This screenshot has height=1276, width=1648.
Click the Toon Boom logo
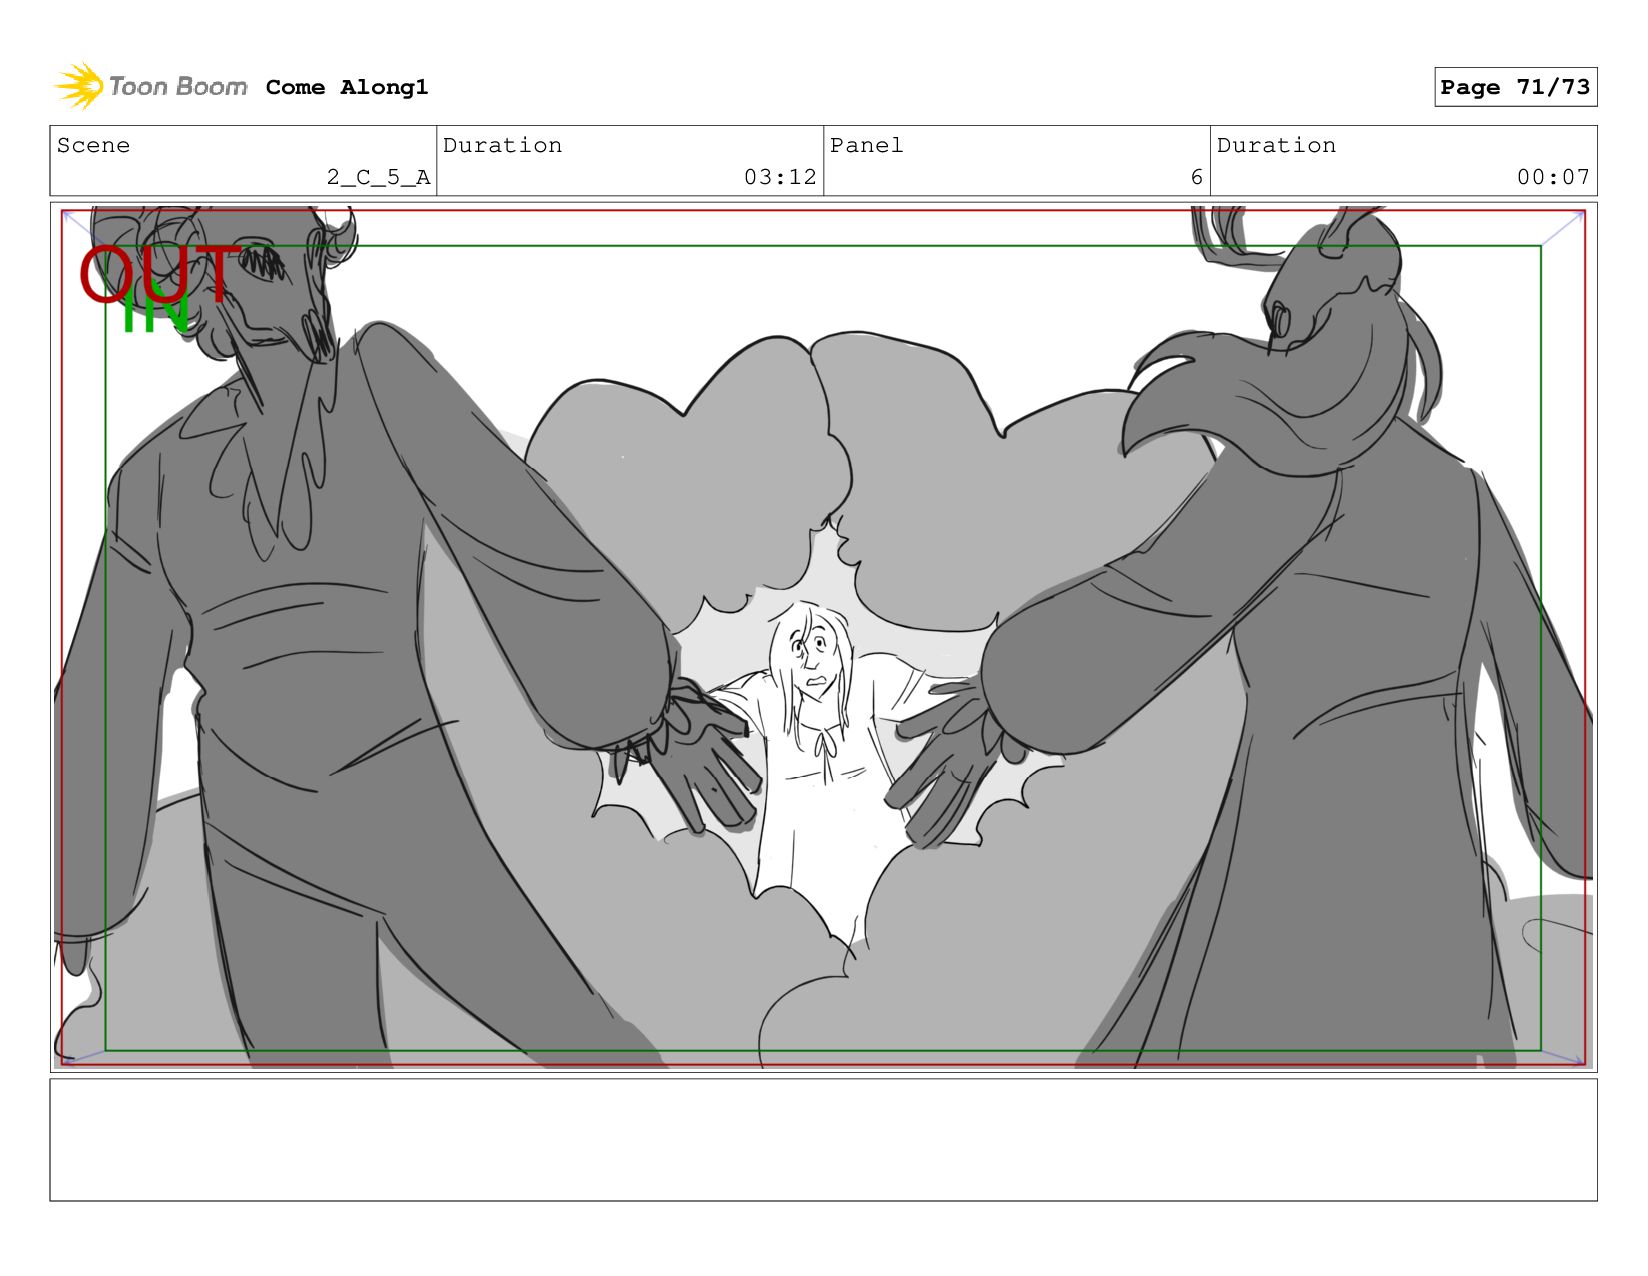[150, 86]
